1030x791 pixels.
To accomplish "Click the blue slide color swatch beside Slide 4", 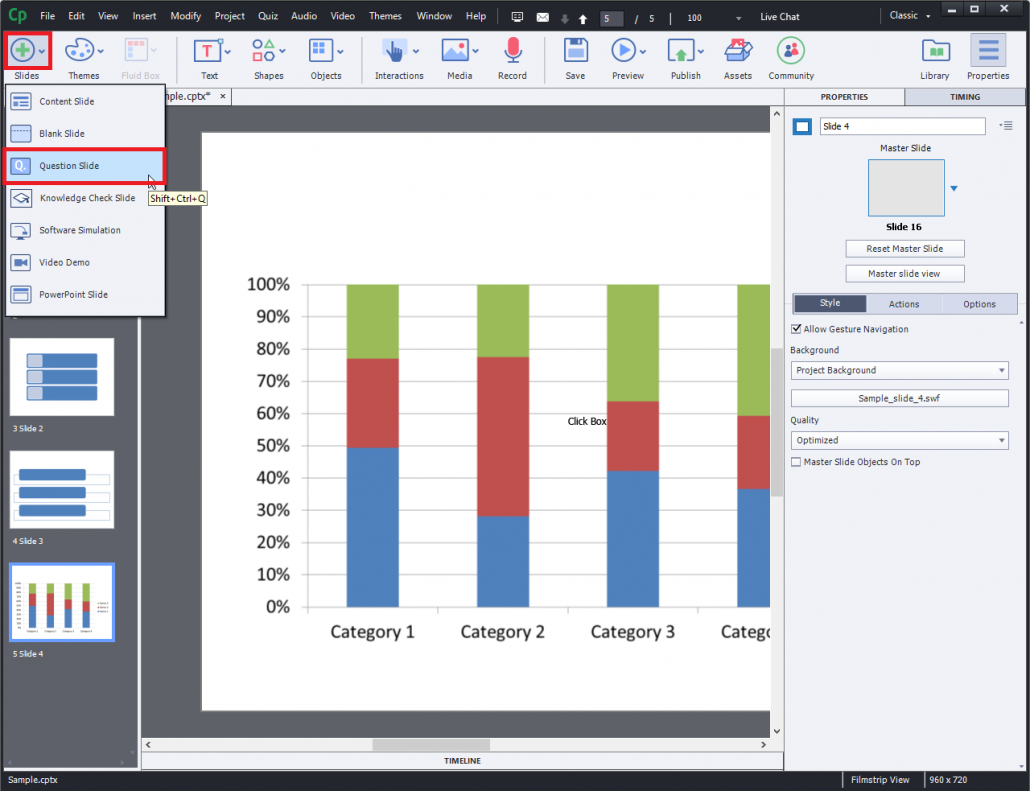I will point(801,126).
